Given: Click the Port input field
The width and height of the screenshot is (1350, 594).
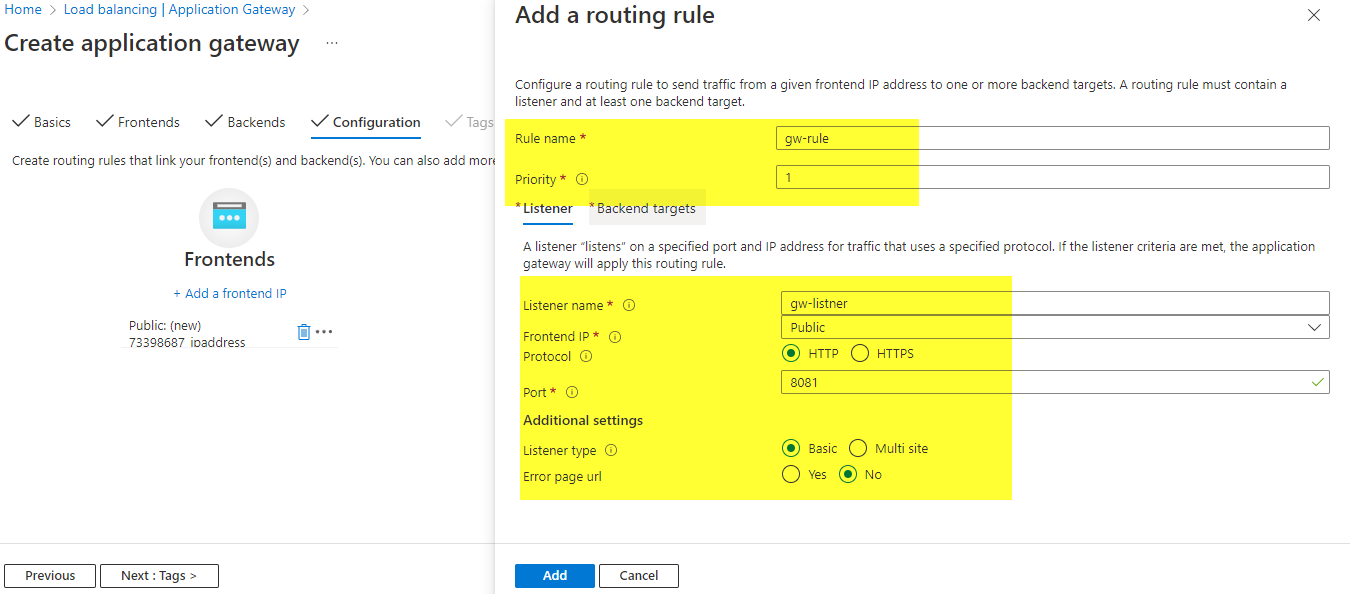Looking at the screenshot, I should click(x=1044, y=382).
